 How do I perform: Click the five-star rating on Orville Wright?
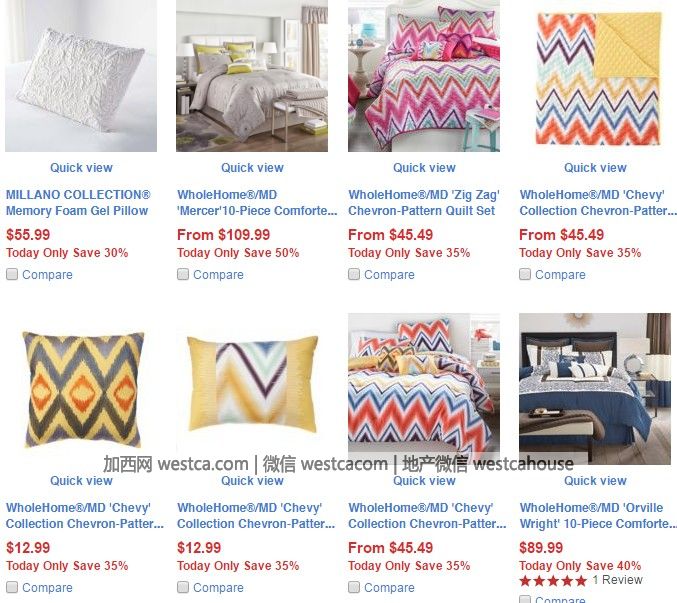click(553, 581)
